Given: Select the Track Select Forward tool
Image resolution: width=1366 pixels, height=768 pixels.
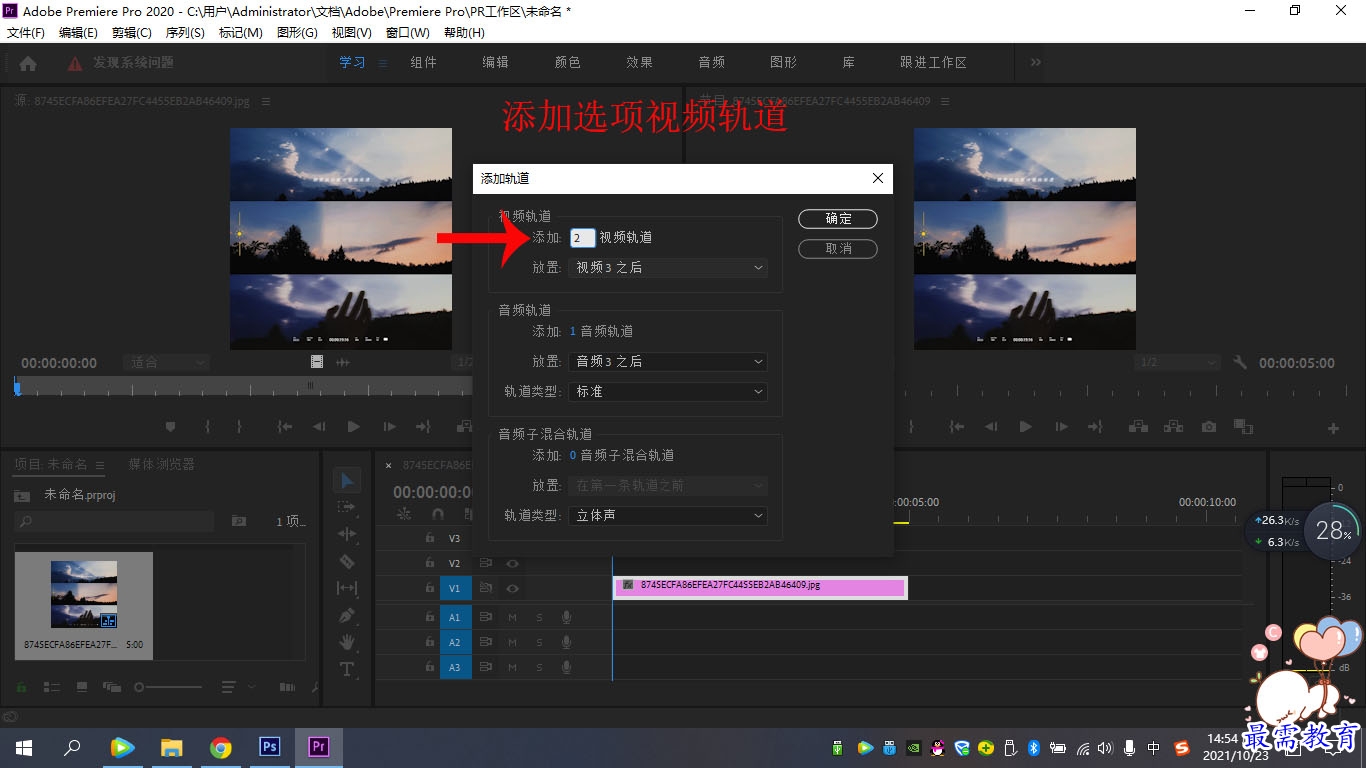Looking at the screenshot, I should point(347,508).
